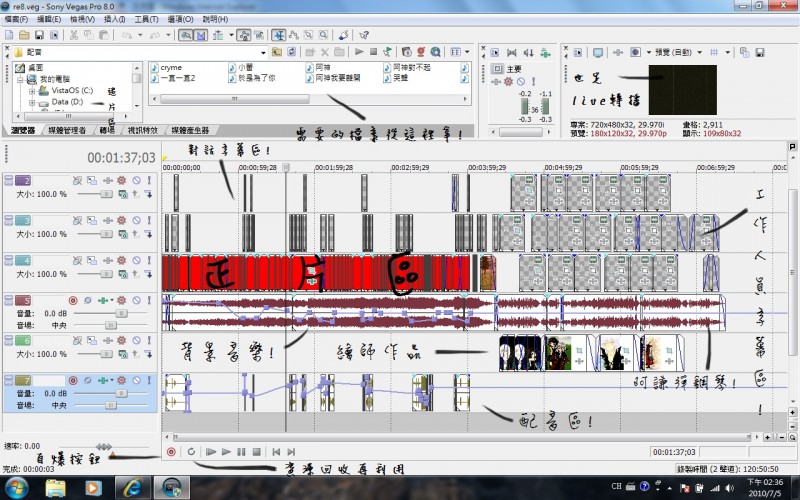This screenshot has height=500, width=800.
Task: Click the transport Record button
Action: click(x=171, y=452)
